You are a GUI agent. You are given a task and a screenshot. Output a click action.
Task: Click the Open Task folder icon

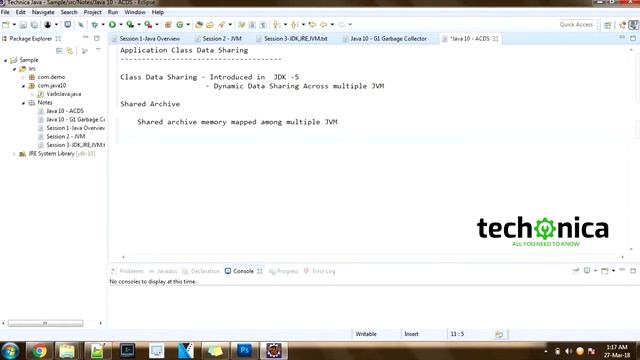click(x=210, y=25)
